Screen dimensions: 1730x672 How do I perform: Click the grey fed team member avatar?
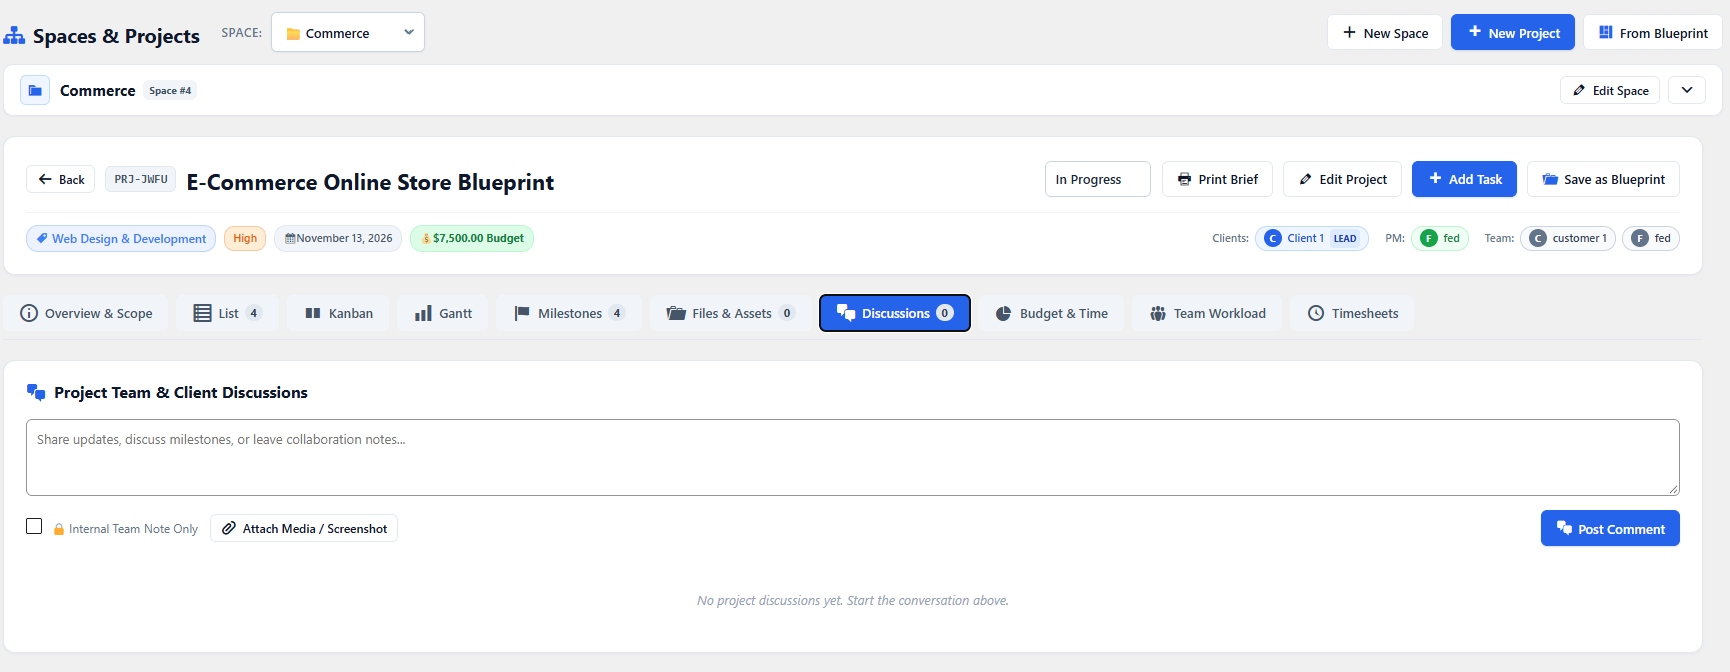coord(1640,238)
